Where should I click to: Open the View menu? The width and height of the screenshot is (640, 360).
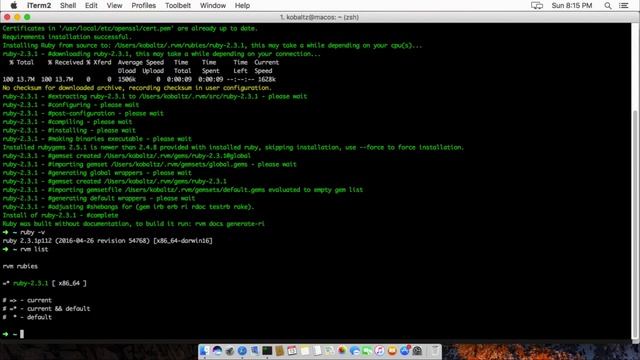(114, 5)
